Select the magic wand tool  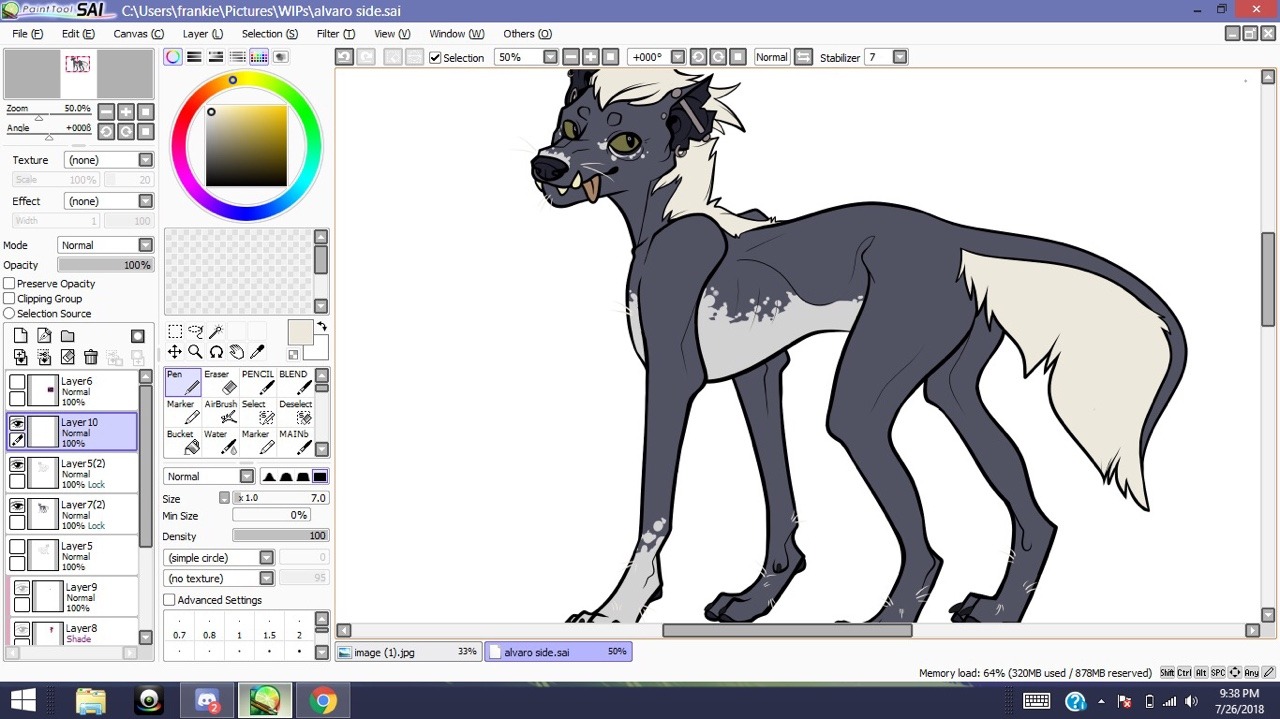(x=216, y=332)
